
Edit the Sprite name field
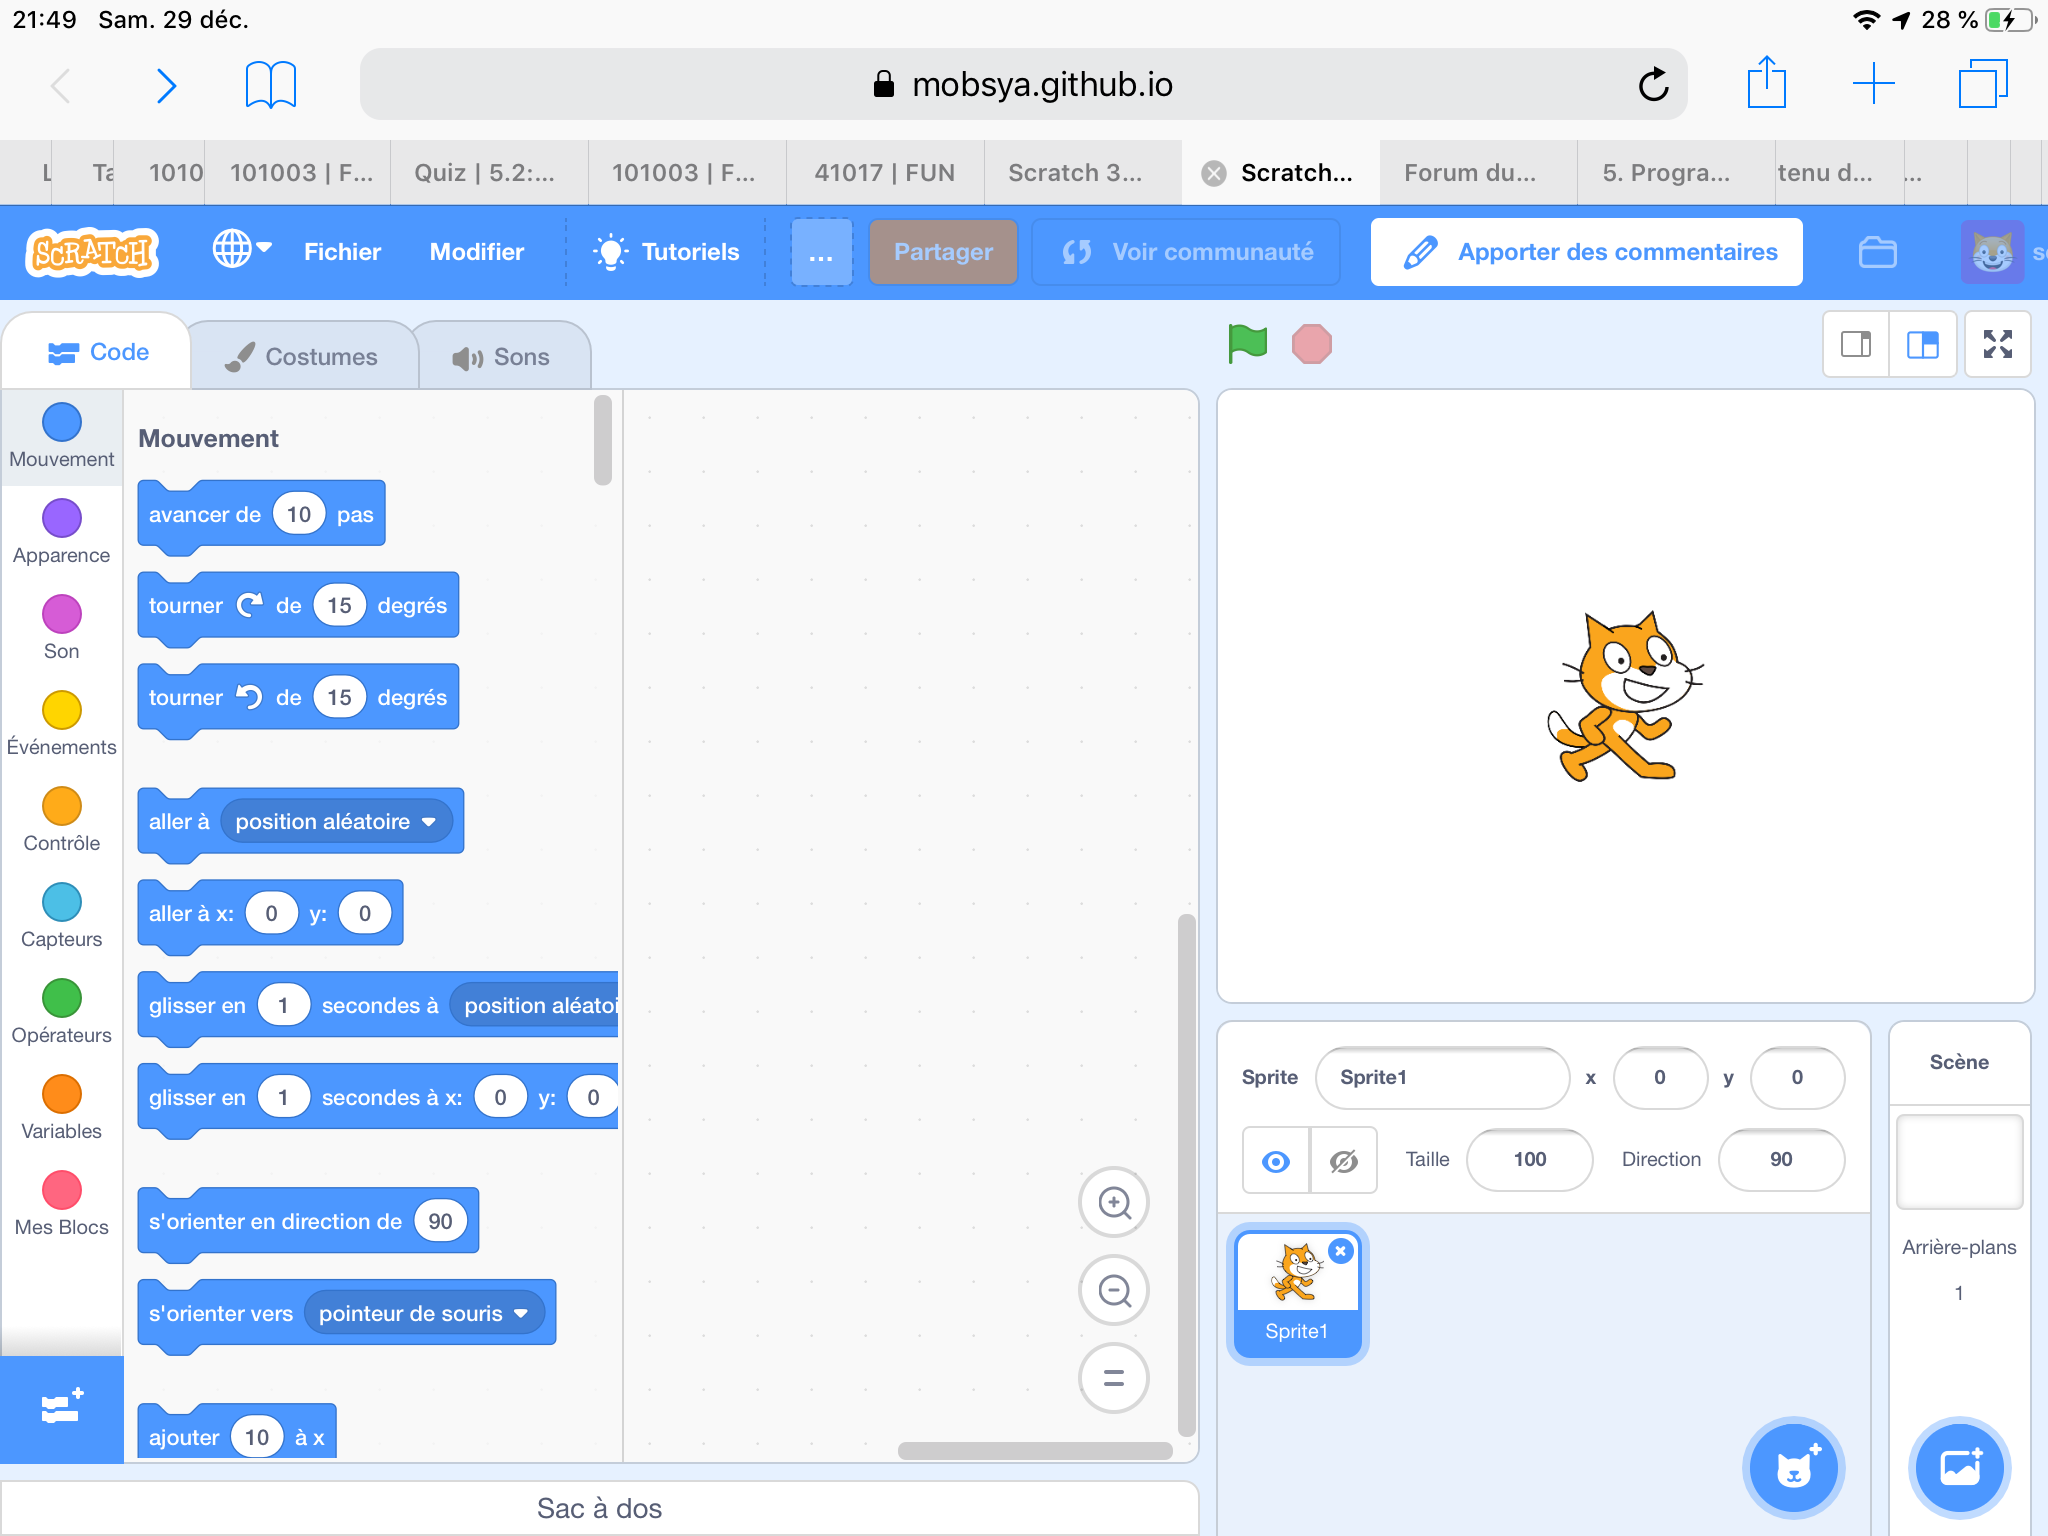pyautogui.click(x=1442, y=1078)
